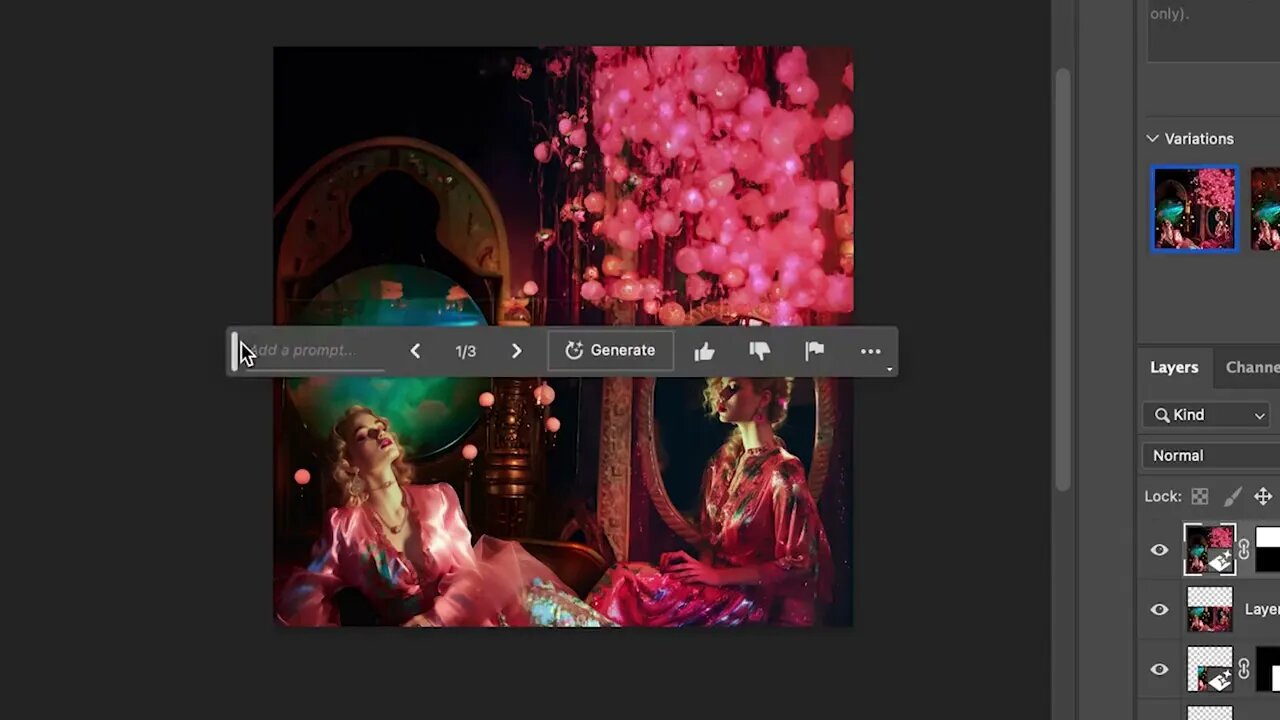The width and height of the screenshot is (1280, 720).
Task: Collapse the Variations section
Action: point(1153,139)
